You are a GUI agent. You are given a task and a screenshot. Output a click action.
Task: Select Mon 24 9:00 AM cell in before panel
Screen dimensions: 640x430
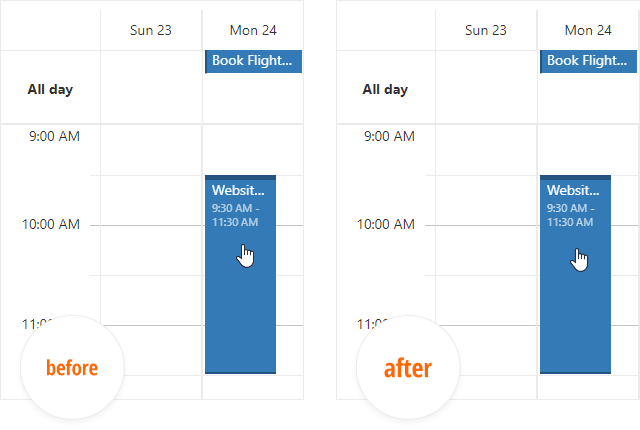point(252,150)
